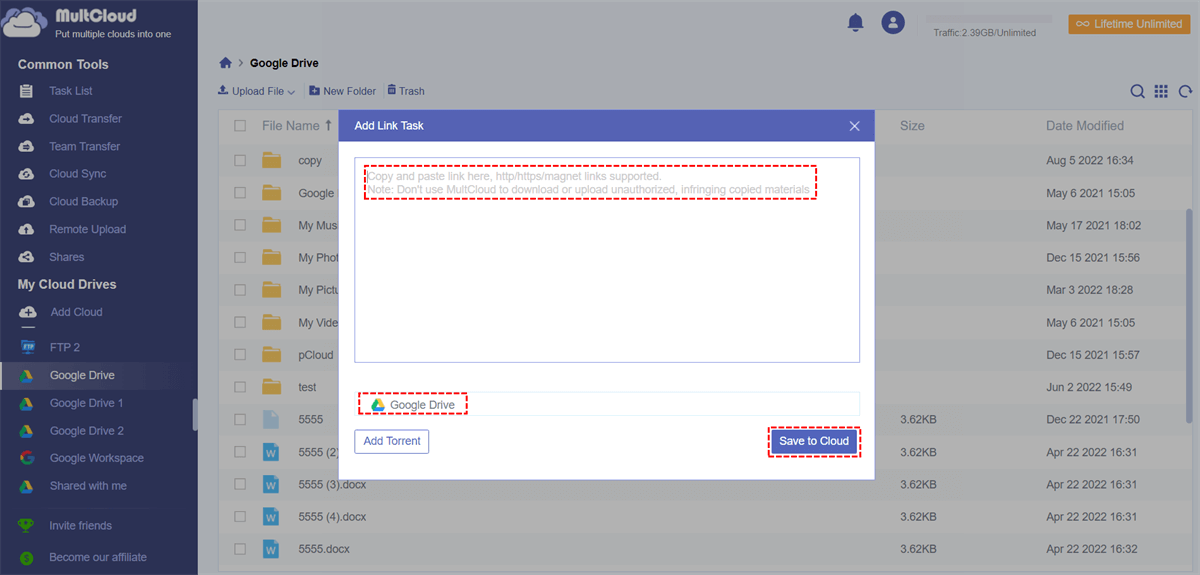This screenshot has width=1200, height=575.
Task: Switch to grid view icon
Action: (x=1161, y=91)
